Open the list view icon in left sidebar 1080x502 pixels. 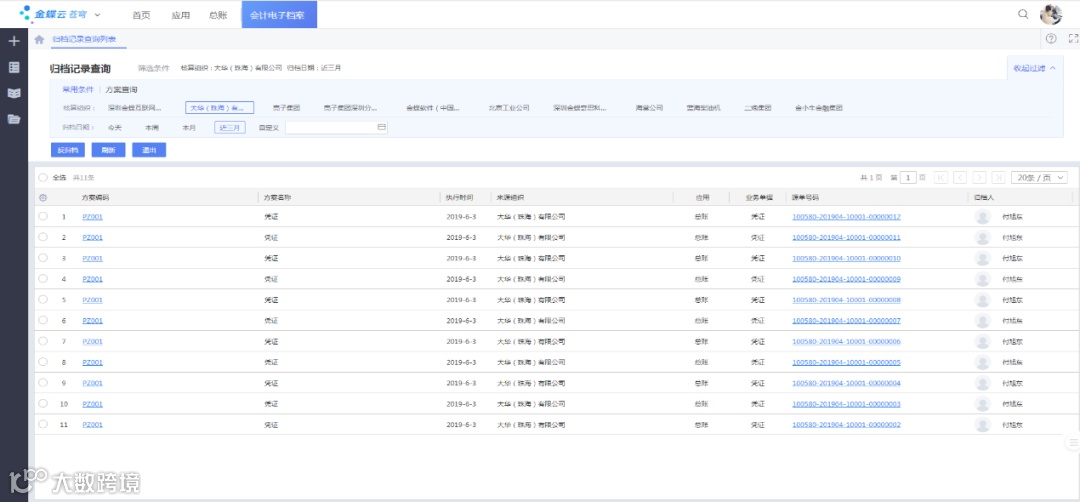click(13, 67)
